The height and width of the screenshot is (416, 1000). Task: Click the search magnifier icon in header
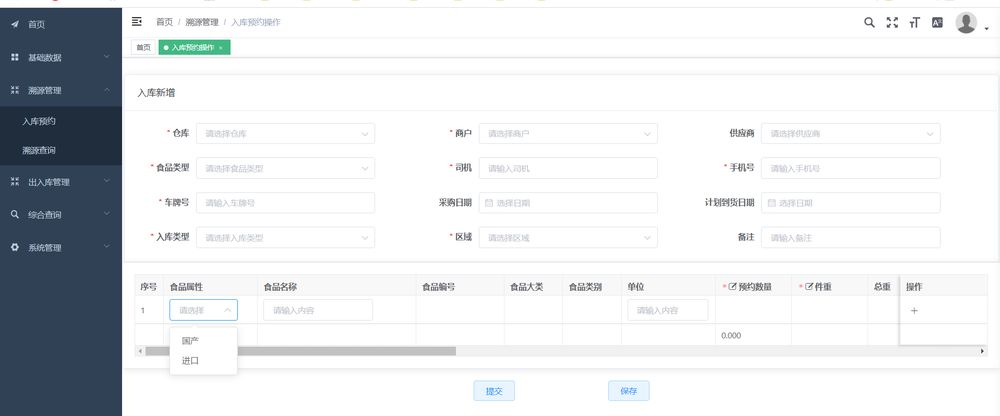[x=869, y=22]
